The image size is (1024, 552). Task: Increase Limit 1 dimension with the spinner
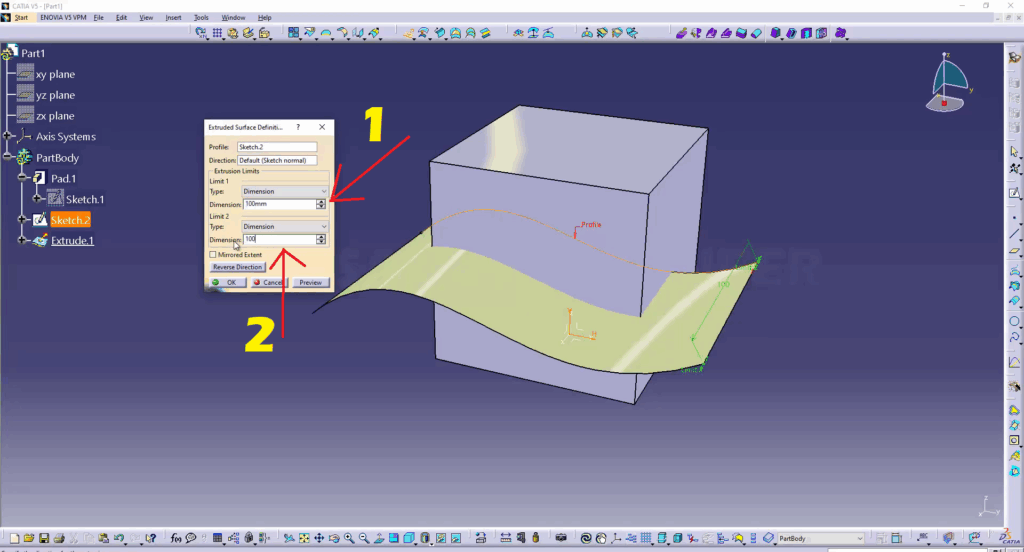[321, 202]
